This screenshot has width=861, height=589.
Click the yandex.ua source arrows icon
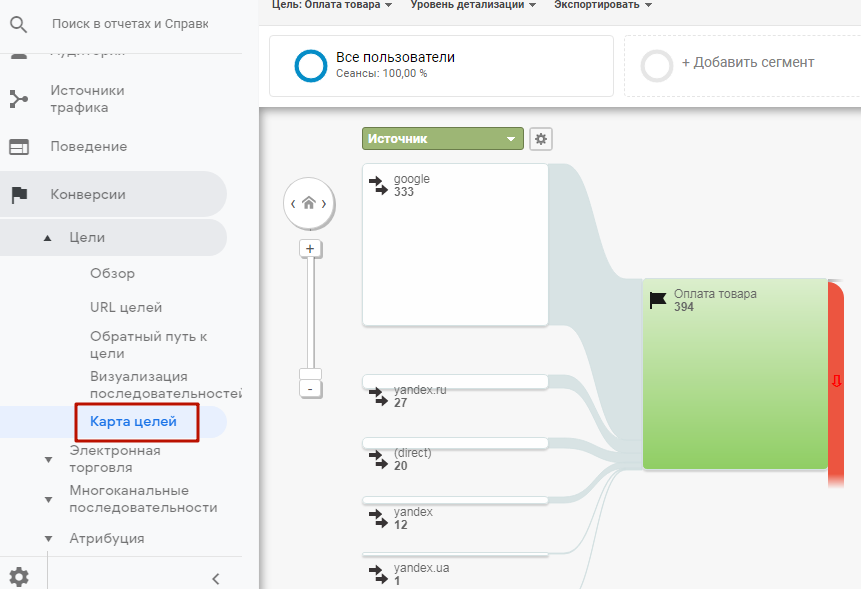tap(378, 574)
